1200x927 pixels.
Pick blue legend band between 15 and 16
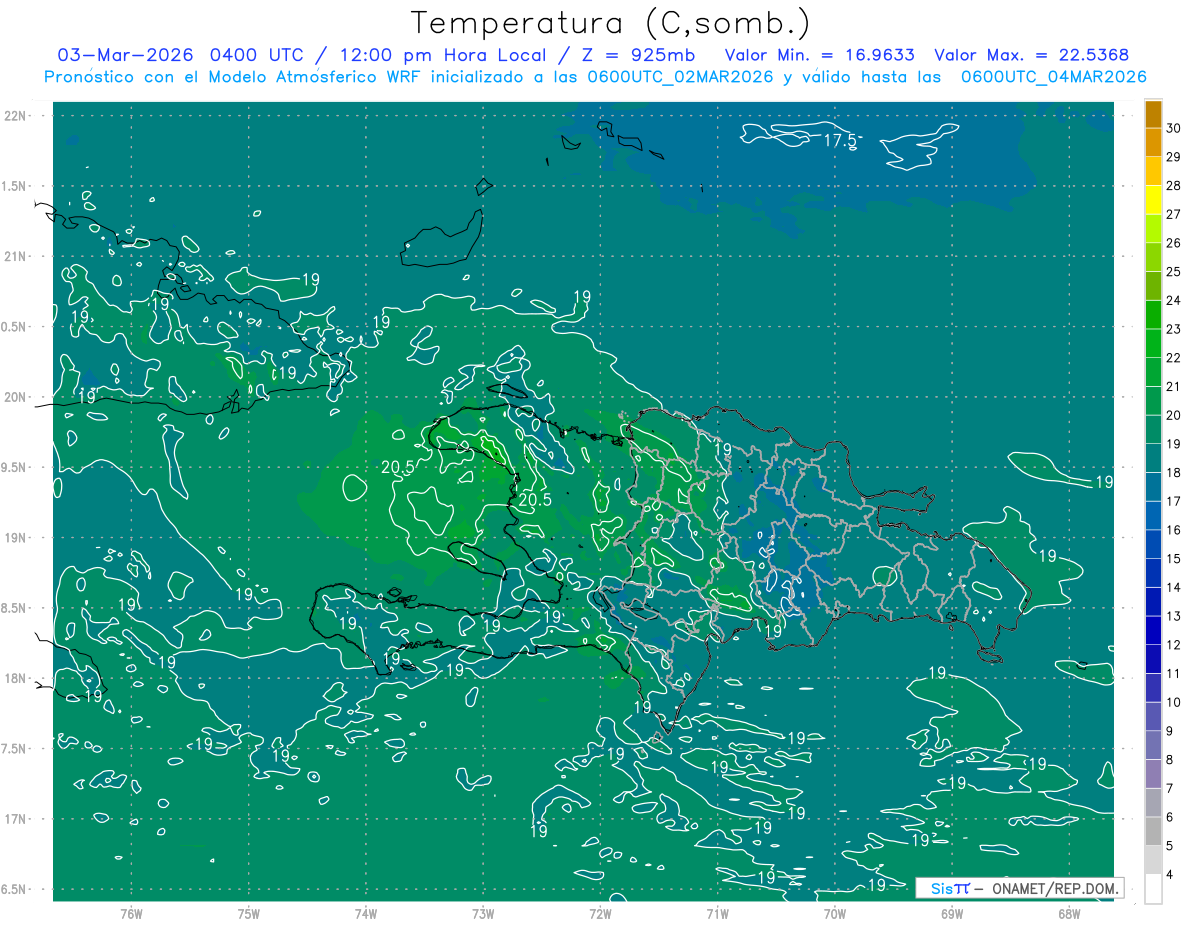(x=1153, y=544)
